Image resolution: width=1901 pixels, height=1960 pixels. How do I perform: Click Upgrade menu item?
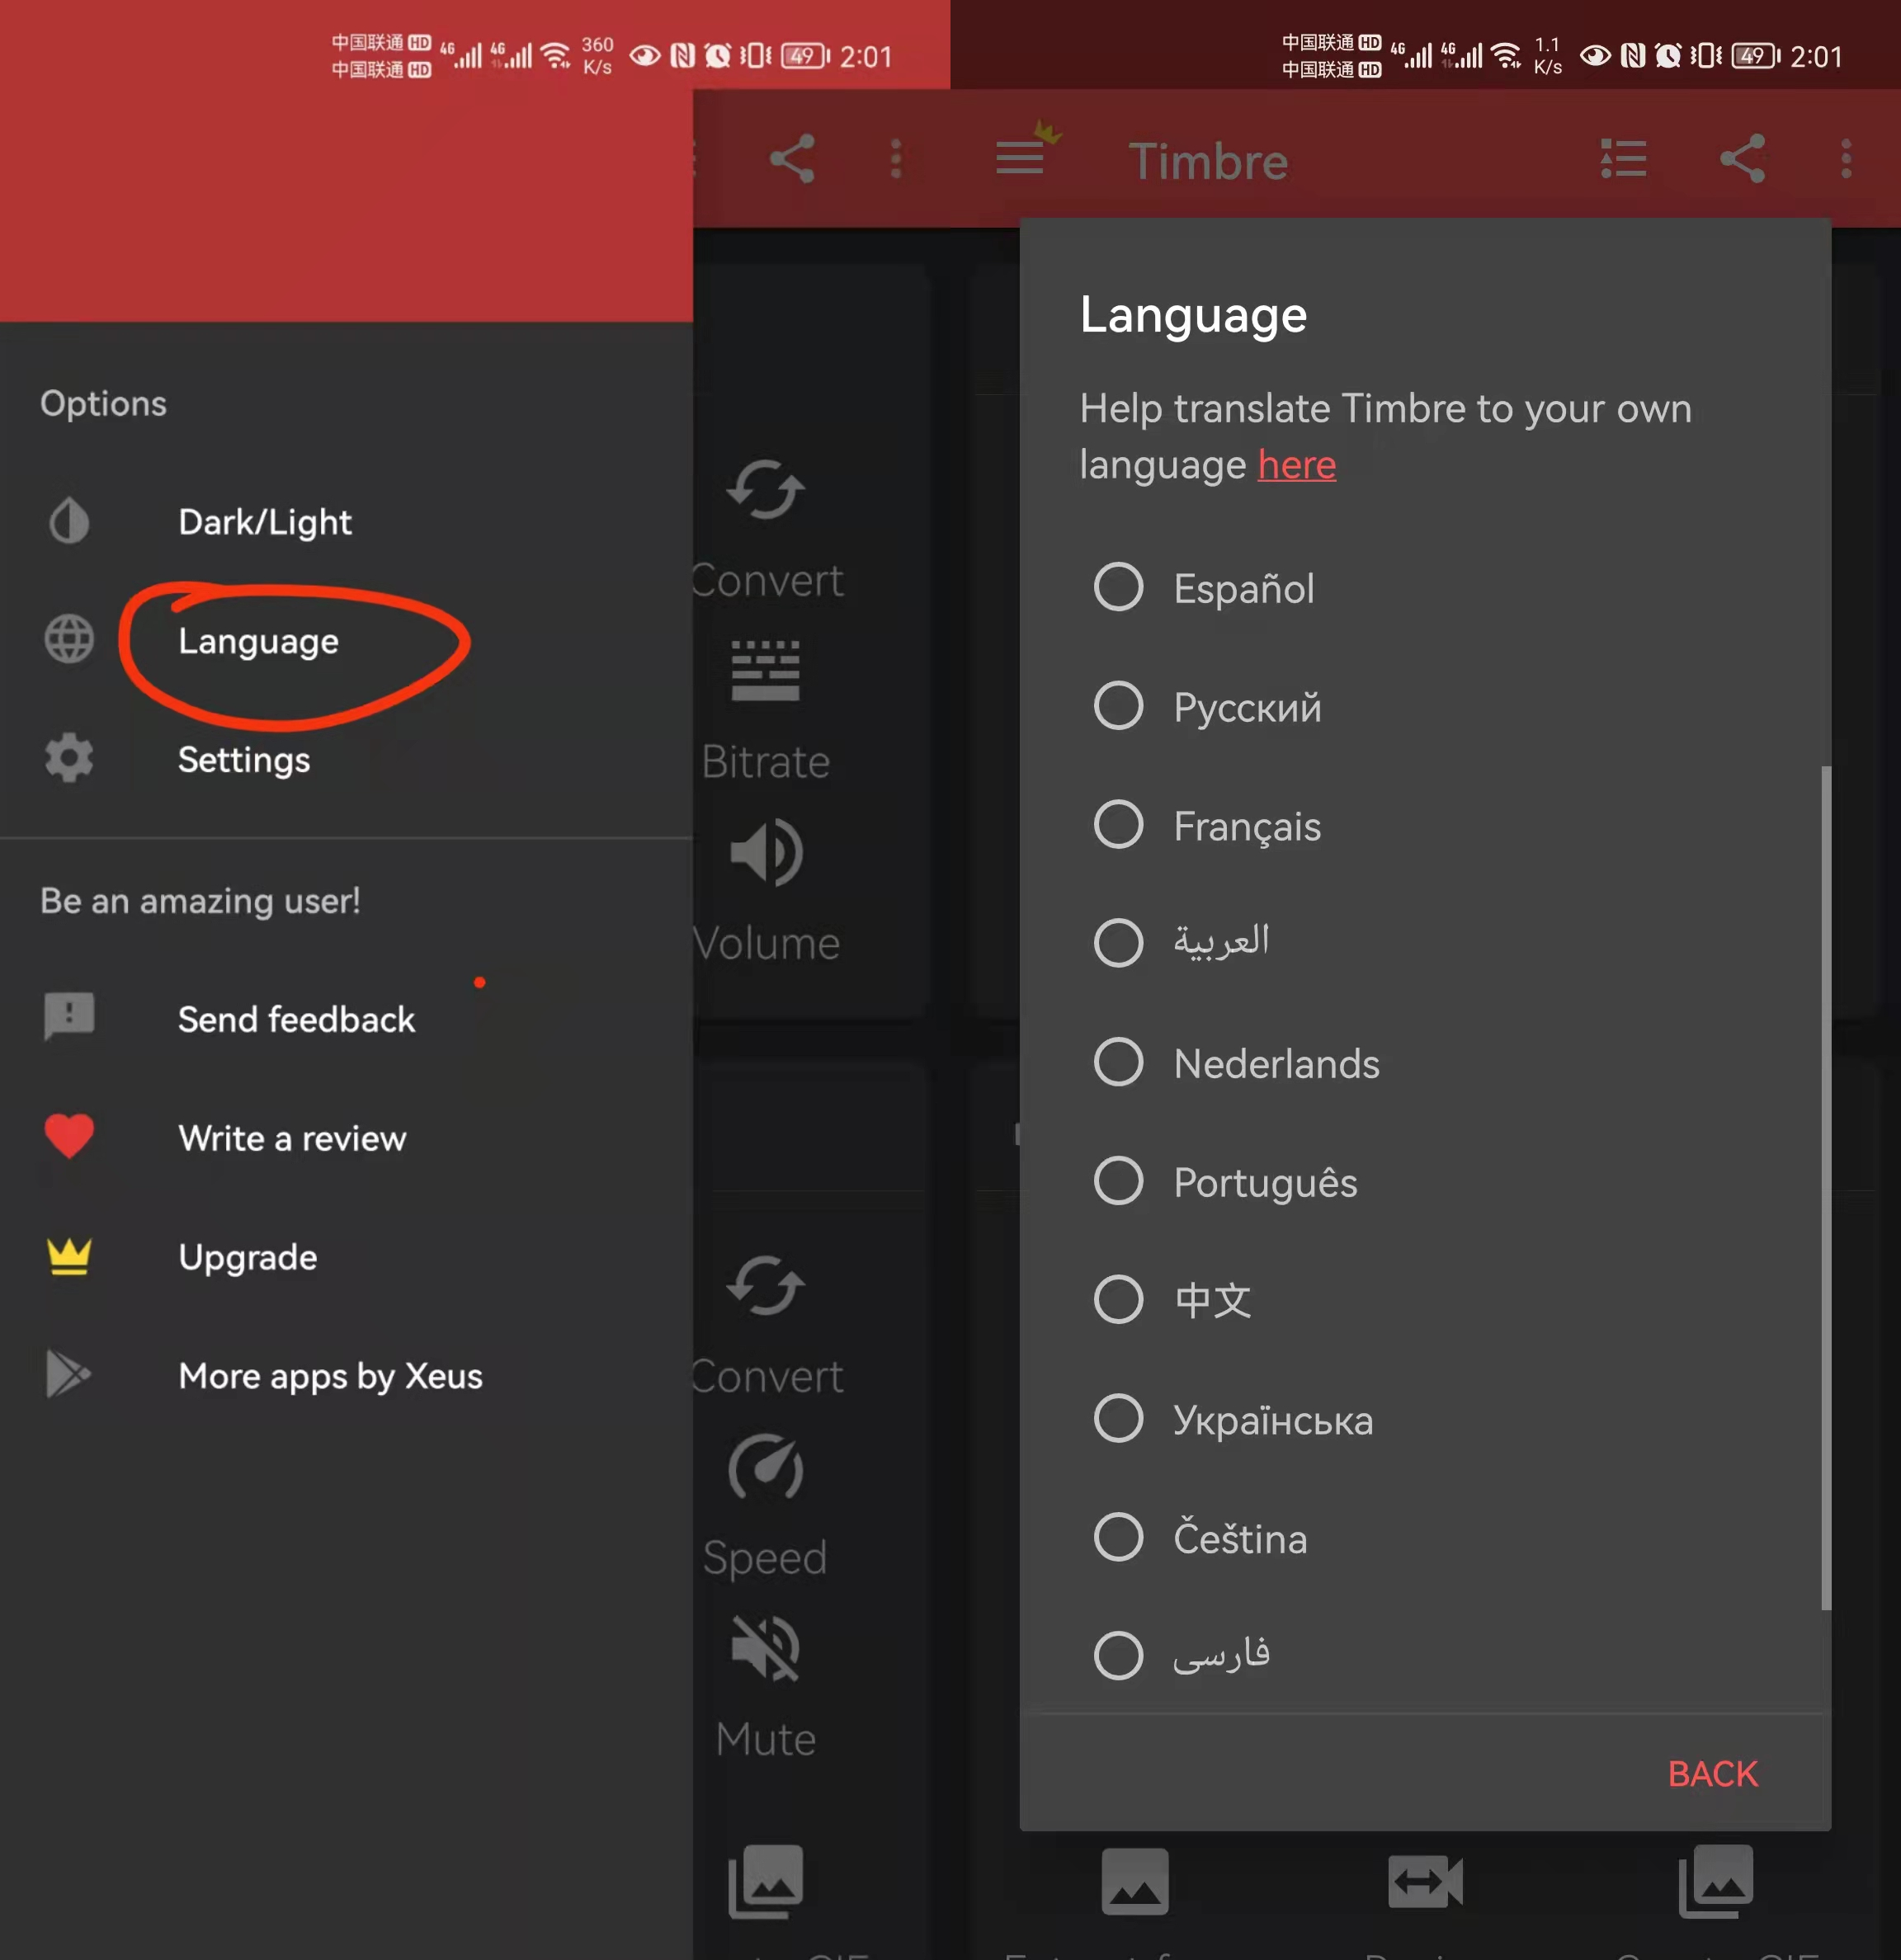pos(248,1256)
